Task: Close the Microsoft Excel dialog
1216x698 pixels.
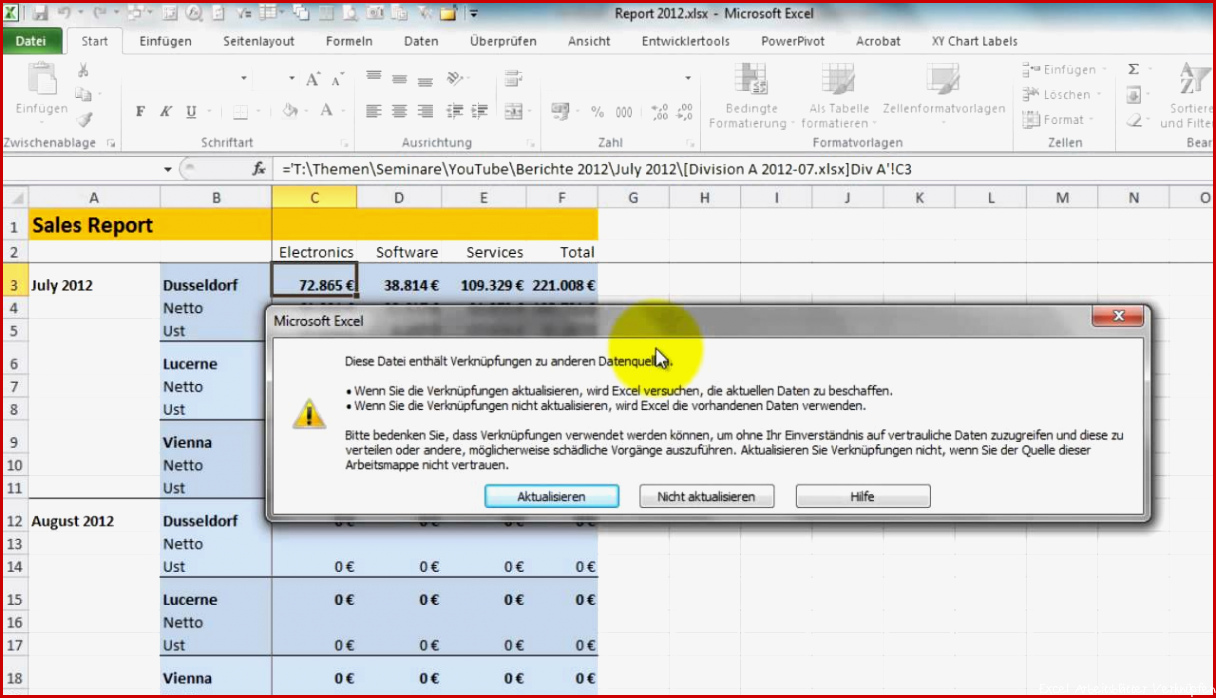Action: coord(1117,317)
